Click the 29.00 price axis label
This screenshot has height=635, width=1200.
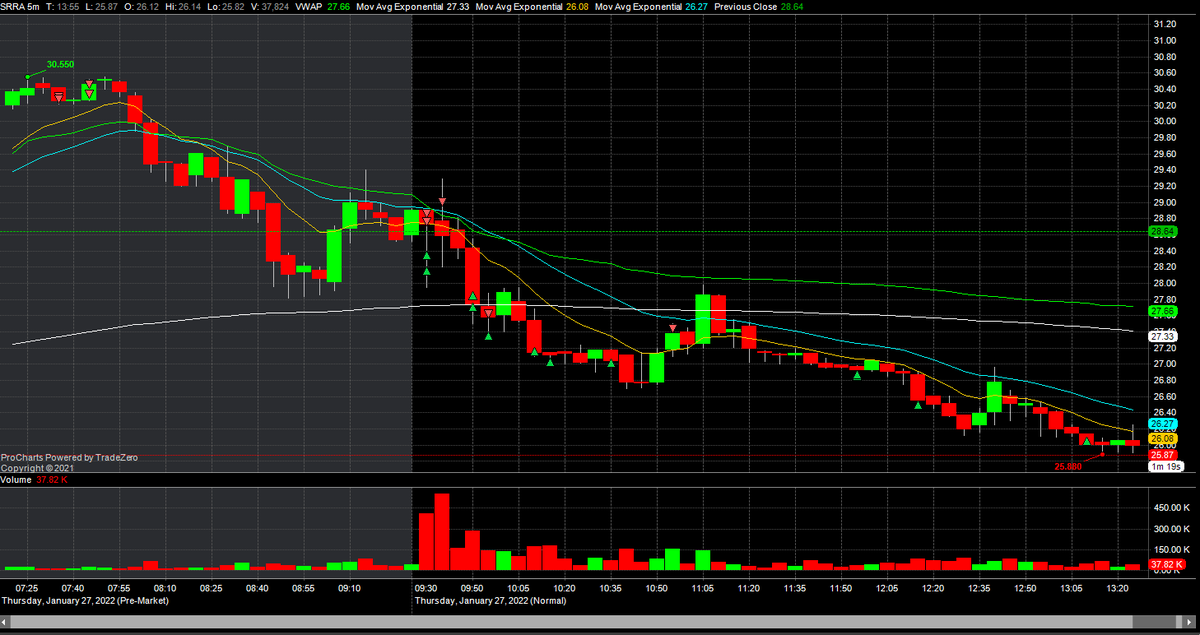[1164, 202]
